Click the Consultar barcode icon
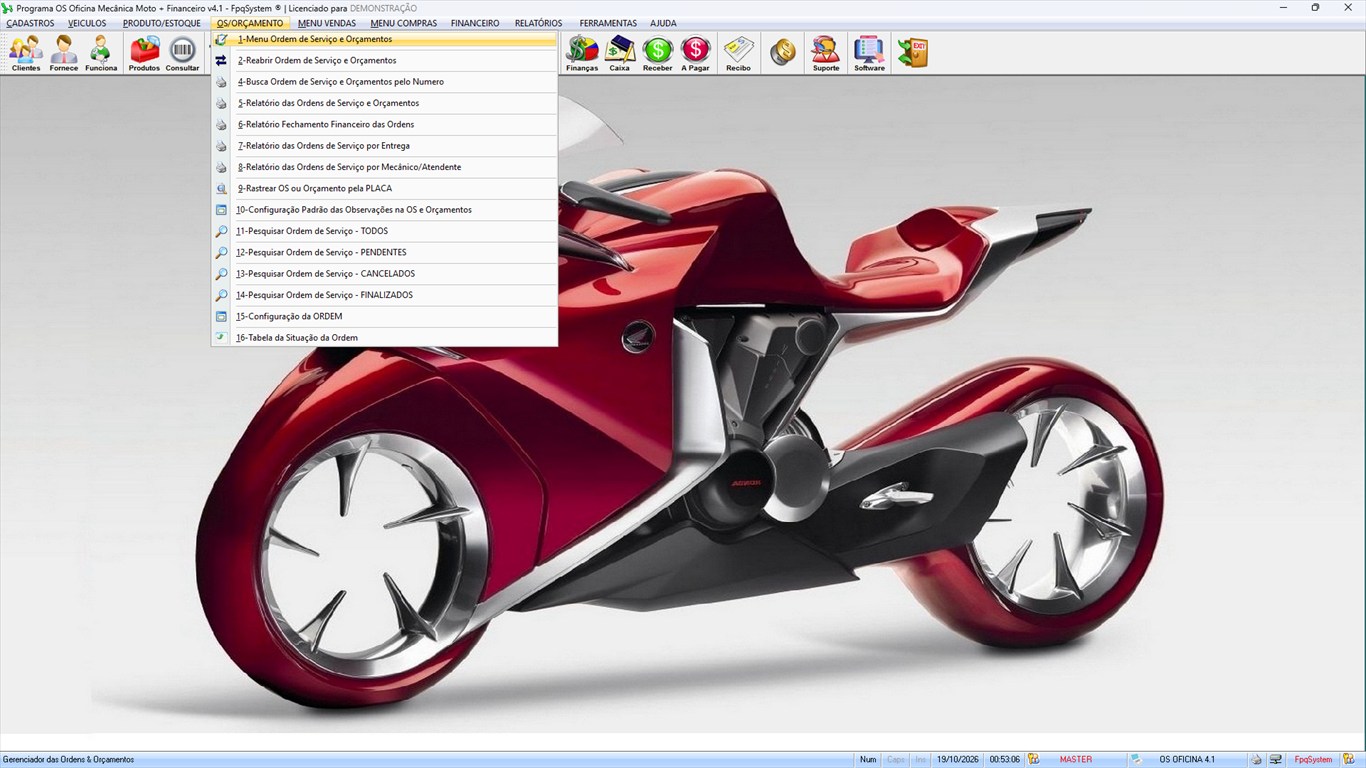The image size is (1366, 768). [x=182, y=53]
